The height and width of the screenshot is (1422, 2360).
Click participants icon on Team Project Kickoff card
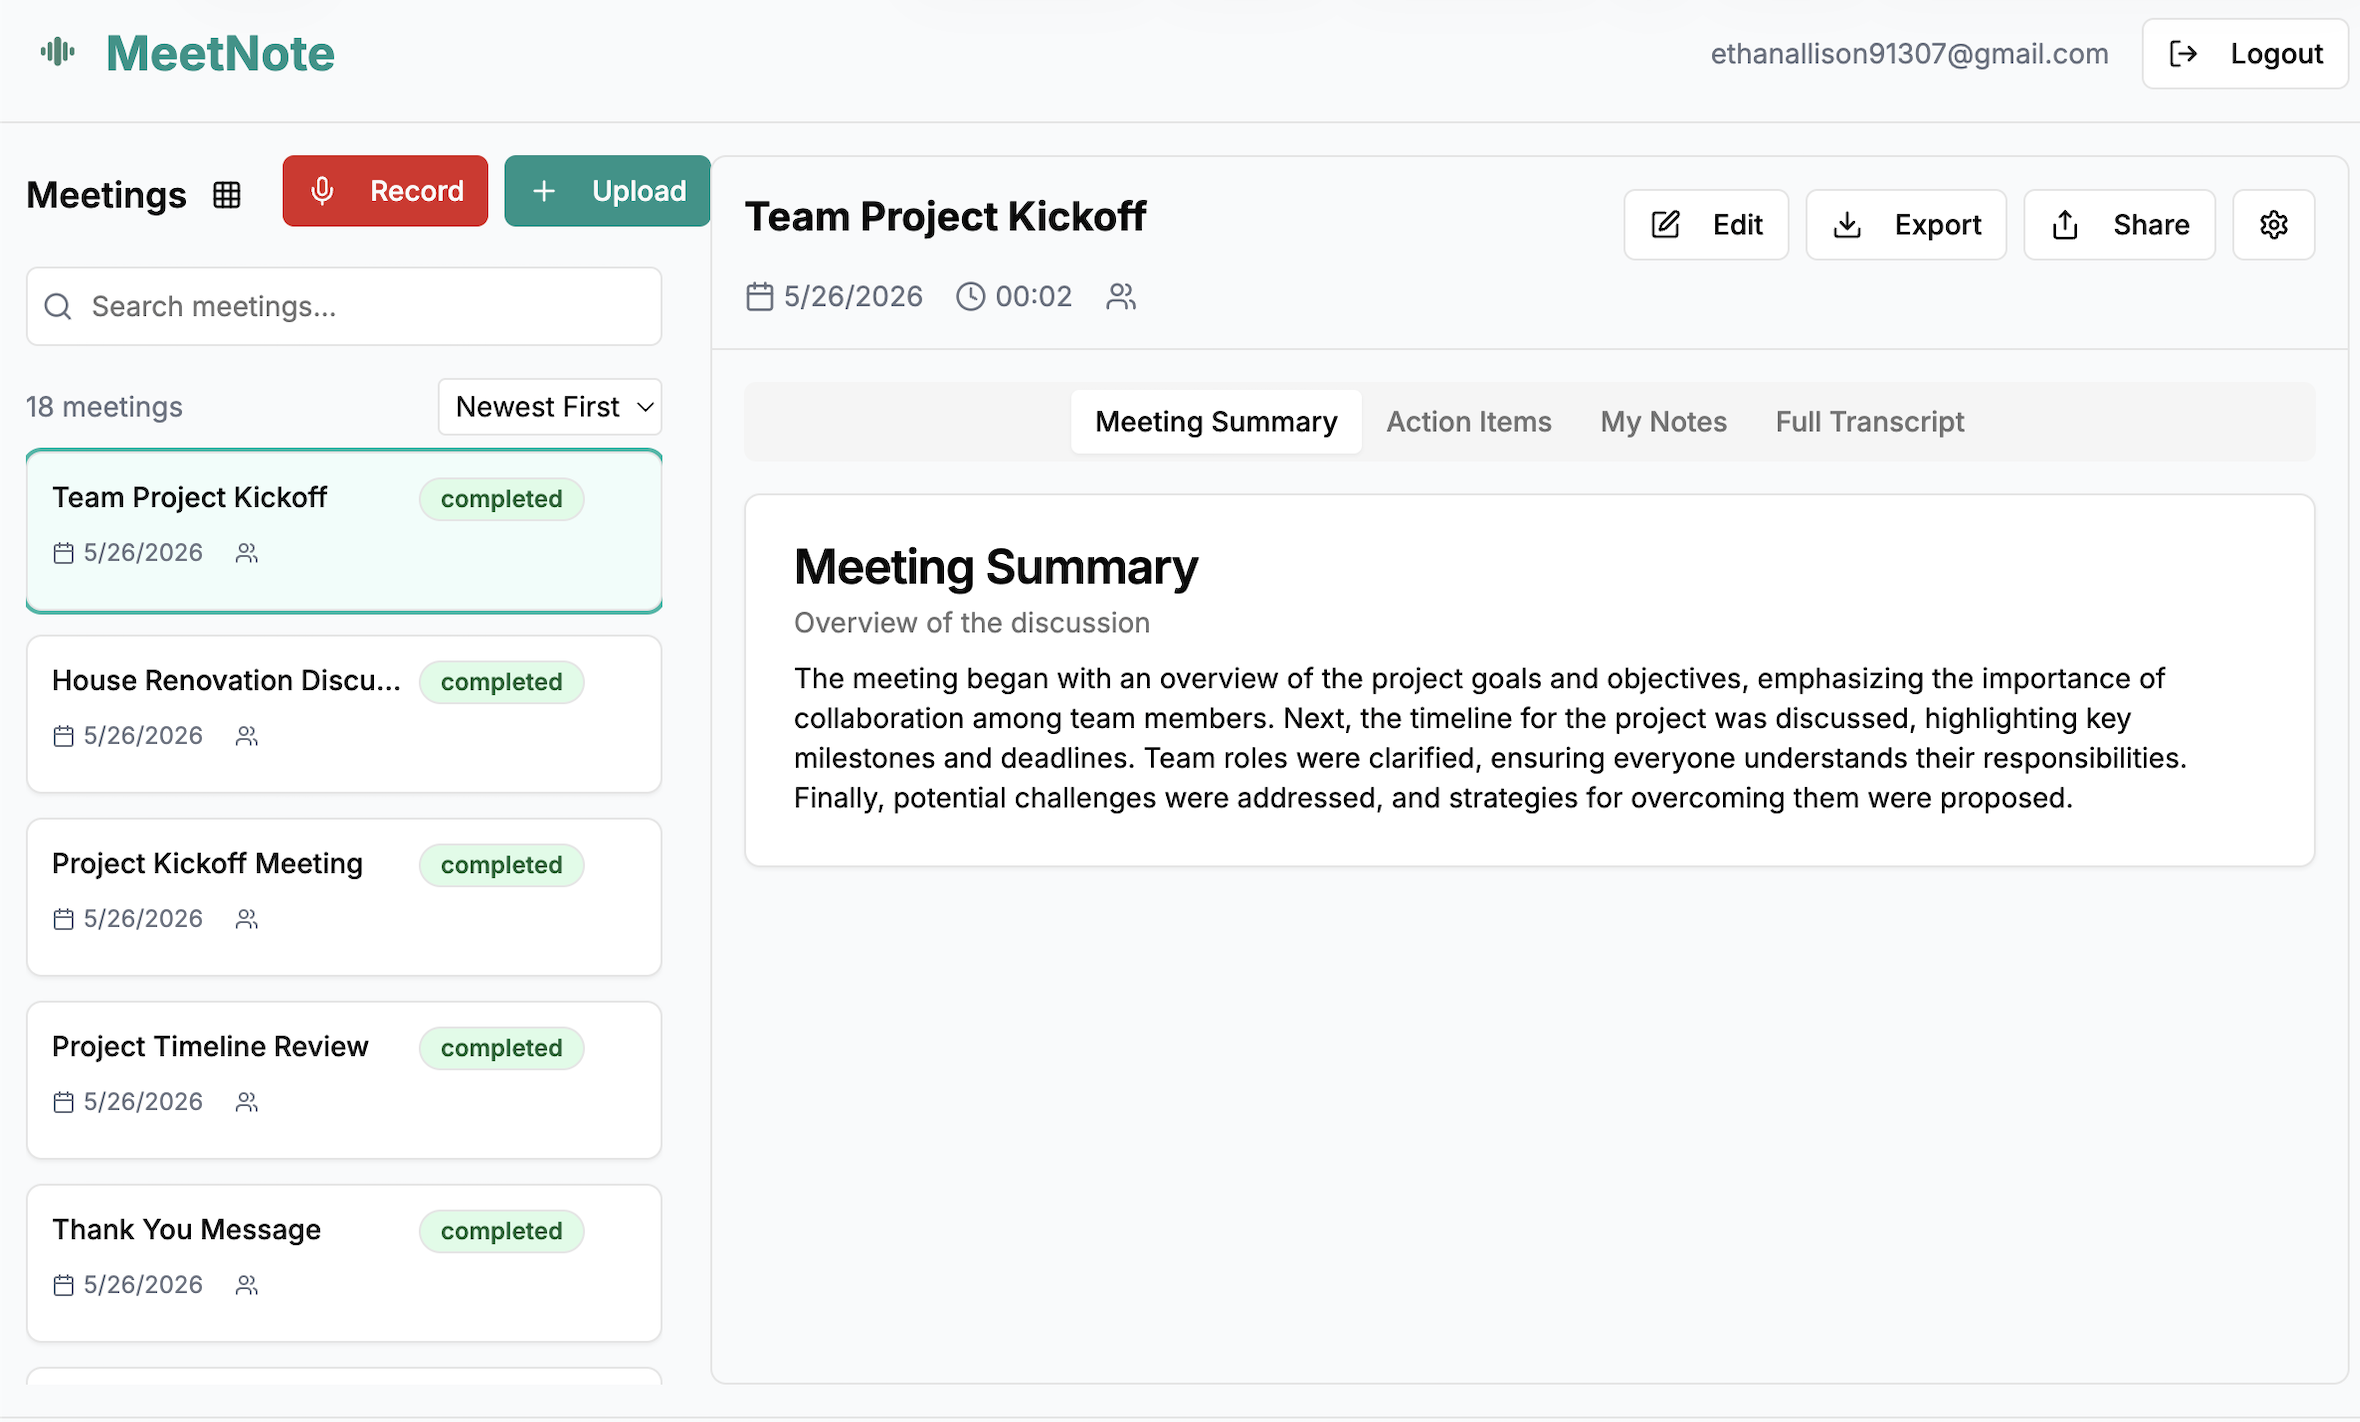pos(247,553)
